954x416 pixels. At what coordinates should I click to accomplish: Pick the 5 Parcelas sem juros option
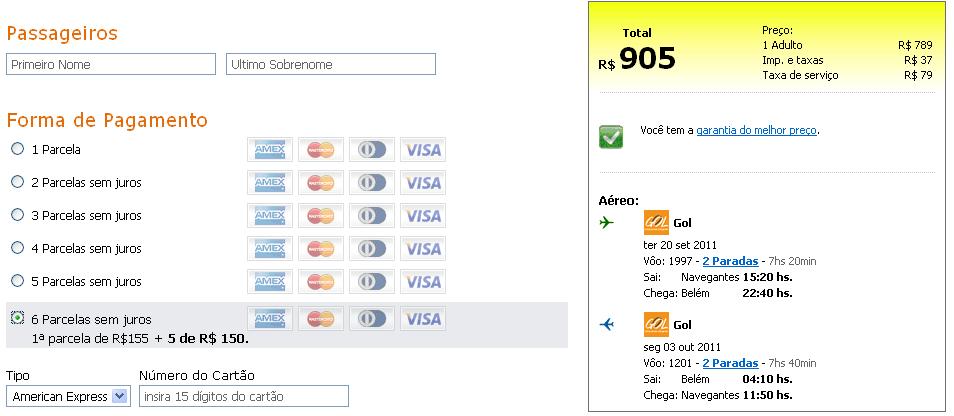(17, 281)
